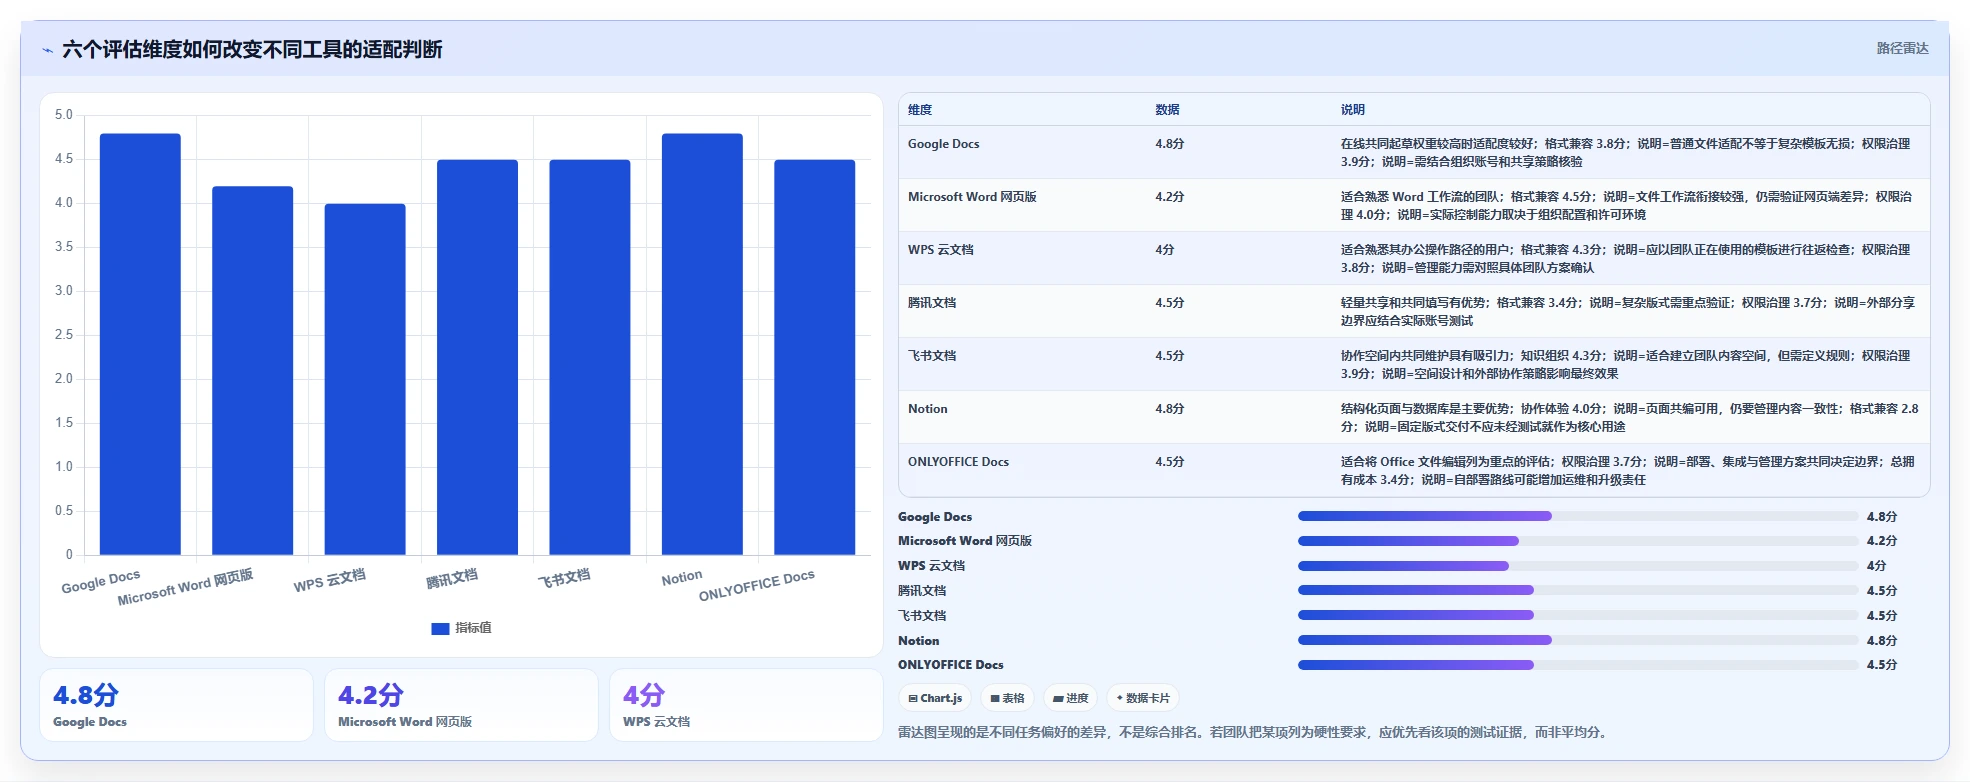This screenshot has height=782, width=1970.
Task: Click the 指标值 legend label
Action: point(473,628)
